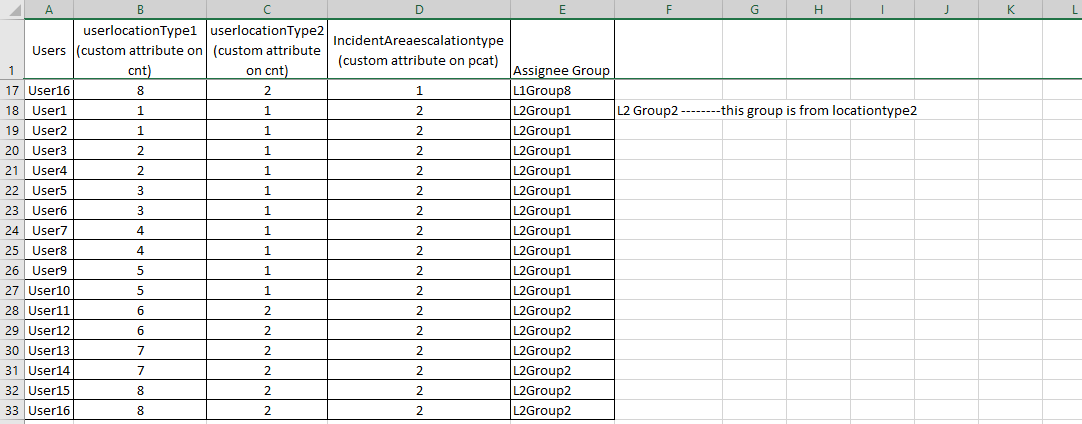Click the L2Group1 cell in row 27
Screen dimensions: 1082x424
click(x=562, y=290)
